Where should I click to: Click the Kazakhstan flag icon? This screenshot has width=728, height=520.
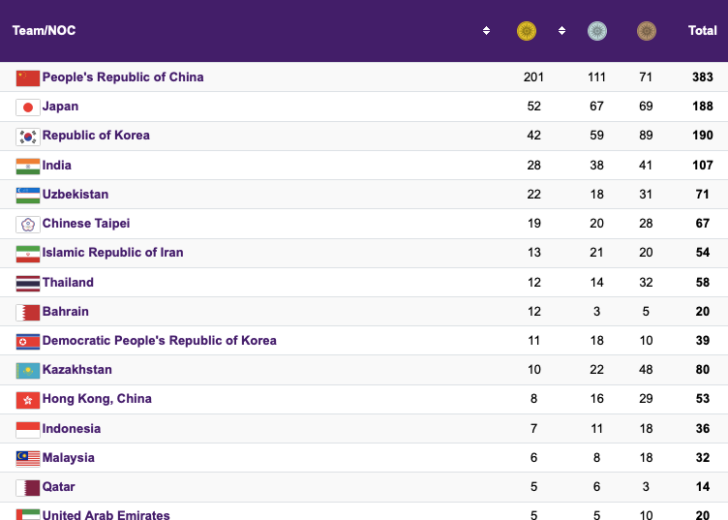(x=28, y=371)
